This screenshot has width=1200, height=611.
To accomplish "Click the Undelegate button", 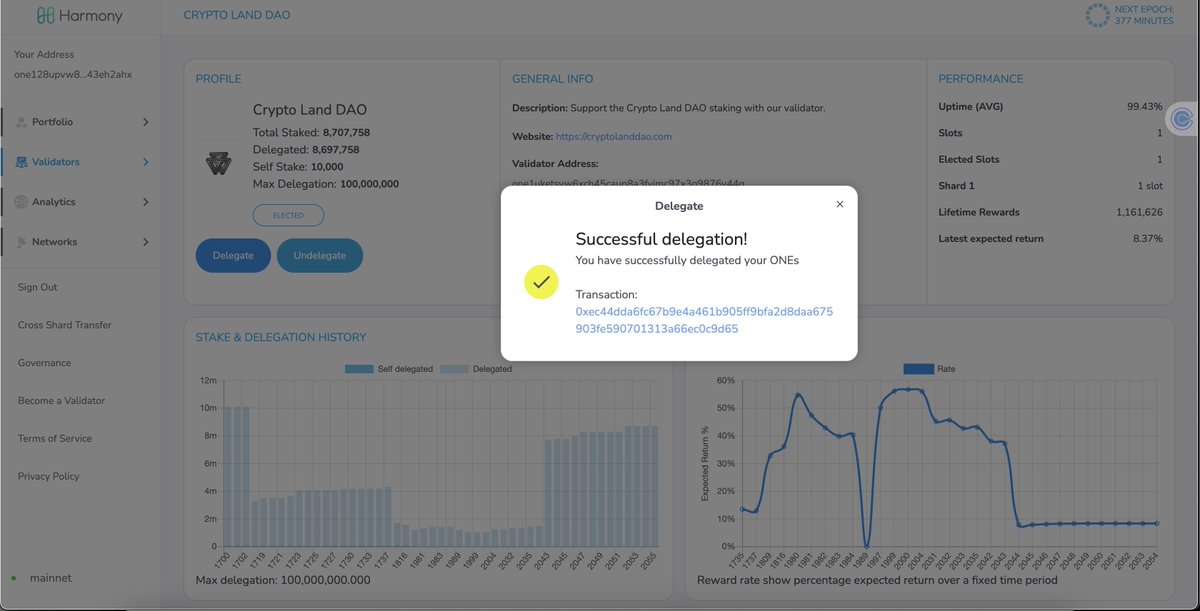I will [x=320, y=255].
